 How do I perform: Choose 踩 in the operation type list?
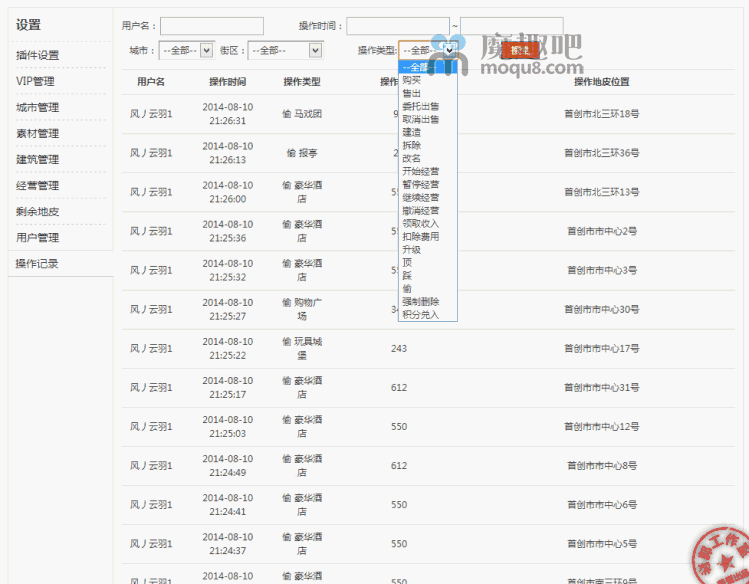point(428,276)
